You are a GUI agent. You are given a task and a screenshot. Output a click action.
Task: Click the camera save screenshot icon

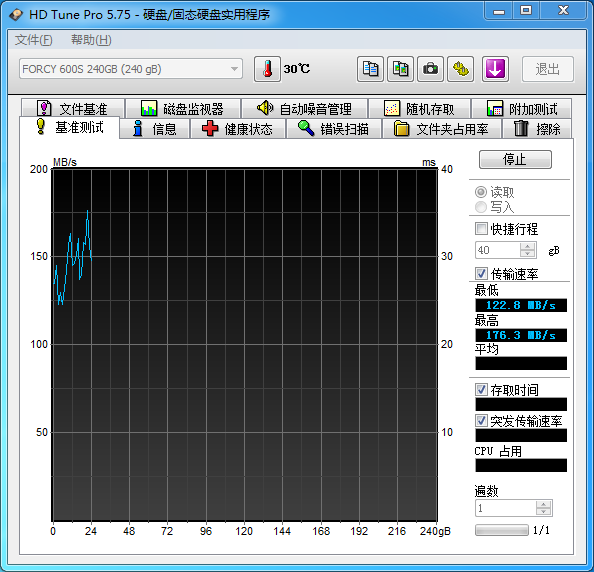coord(430,69)
